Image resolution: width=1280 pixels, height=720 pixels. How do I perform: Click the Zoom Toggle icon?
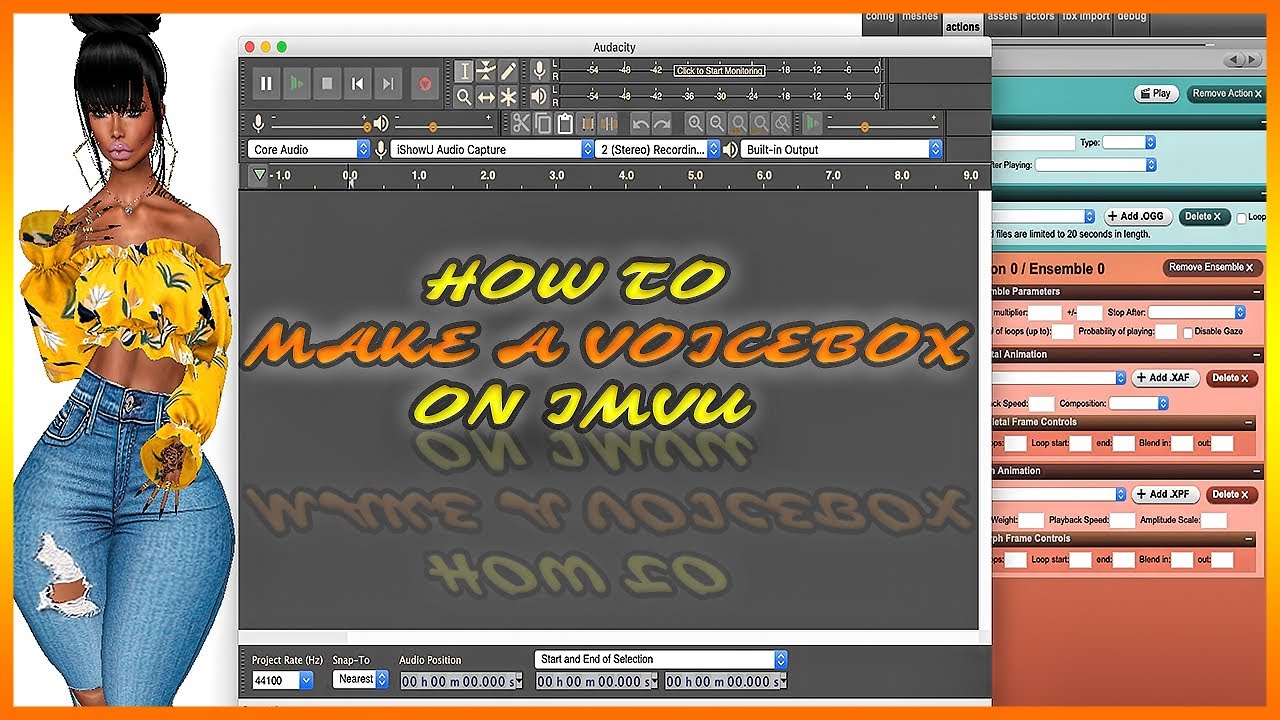tap(782, 123)
